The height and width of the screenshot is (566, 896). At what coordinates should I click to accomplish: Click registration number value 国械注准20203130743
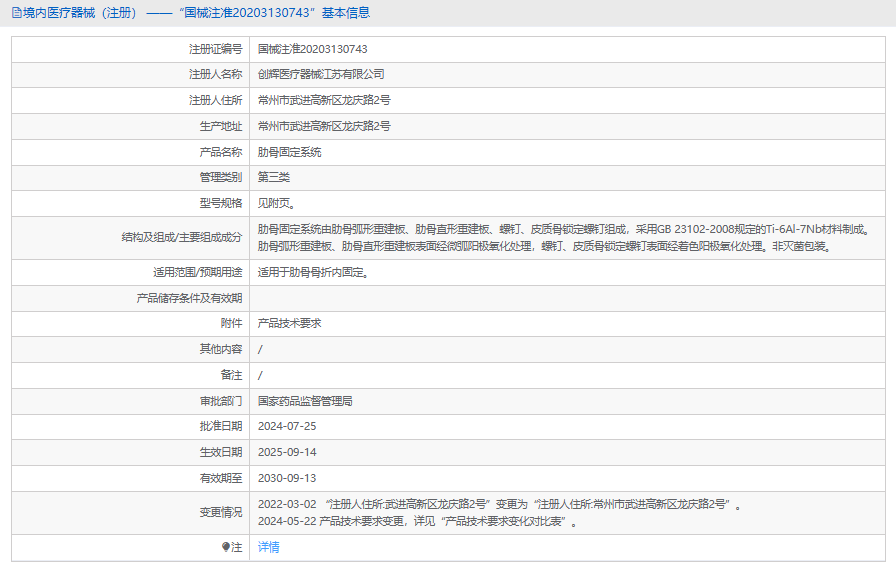(312, 49)
